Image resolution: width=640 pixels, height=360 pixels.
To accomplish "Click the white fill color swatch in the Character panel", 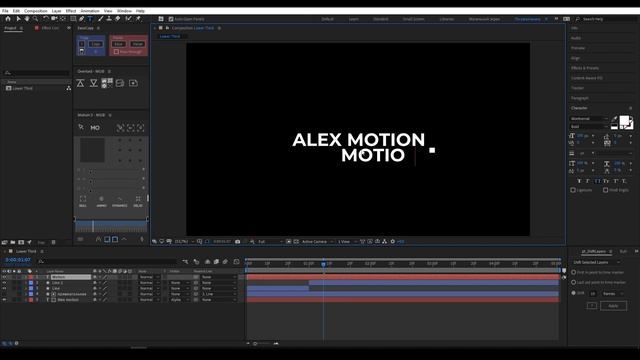I will tap(624, 121).
